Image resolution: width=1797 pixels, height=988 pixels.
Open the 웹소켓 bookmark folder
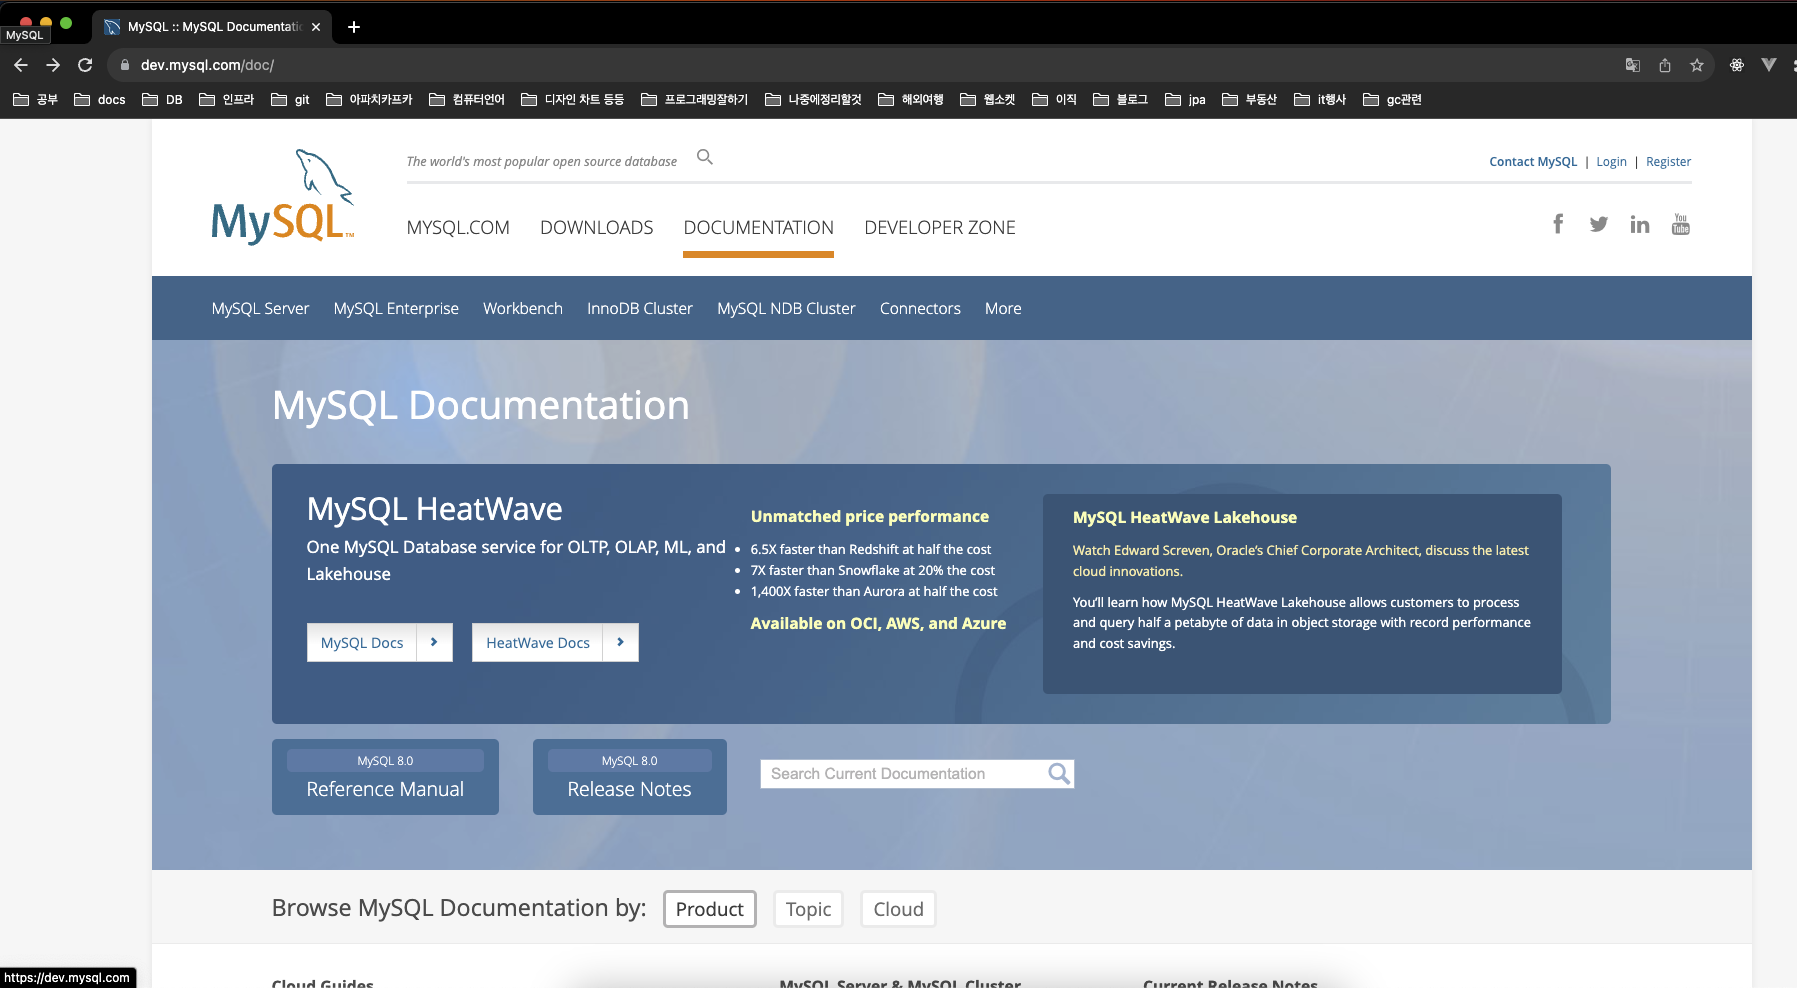[988, 100]
